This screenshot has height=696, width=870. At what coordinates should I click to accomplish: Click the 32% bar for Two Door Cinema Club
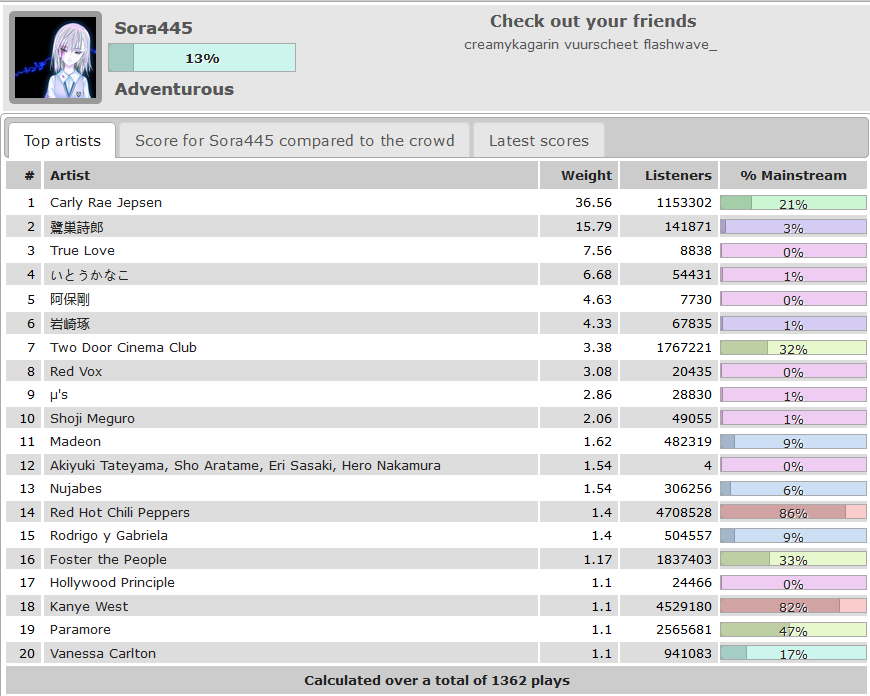pos(793,348)
